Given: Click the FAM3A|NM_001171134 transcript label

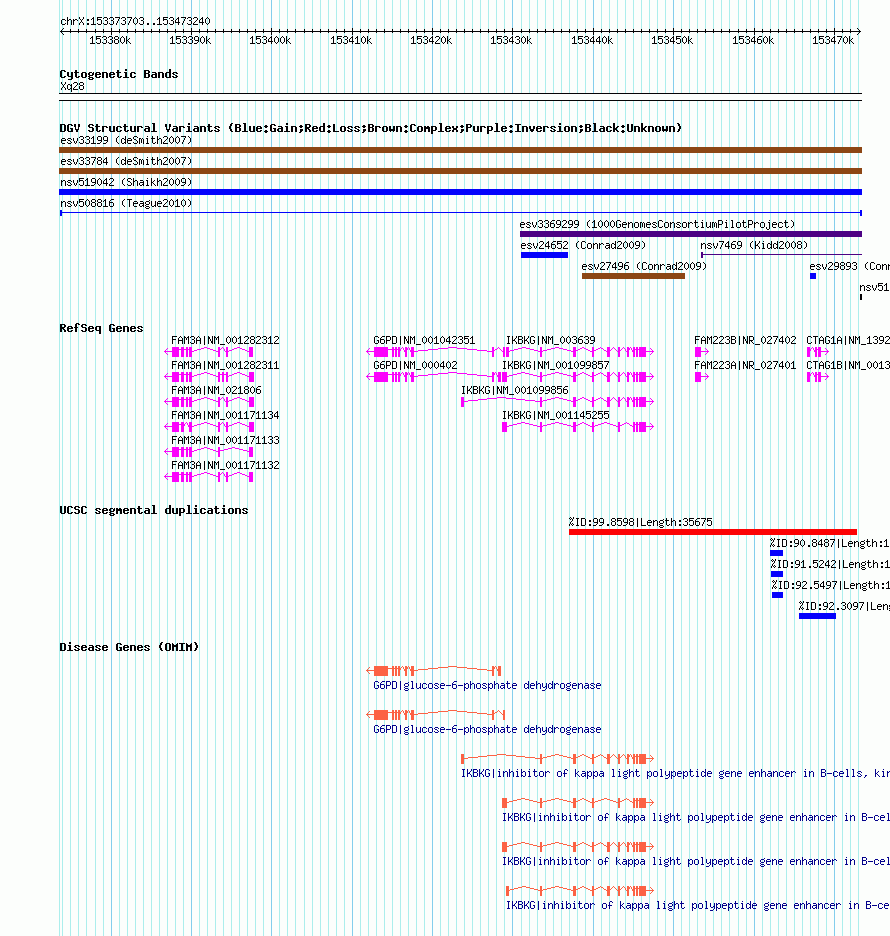Looking at the screenshot, I should 225,415.
